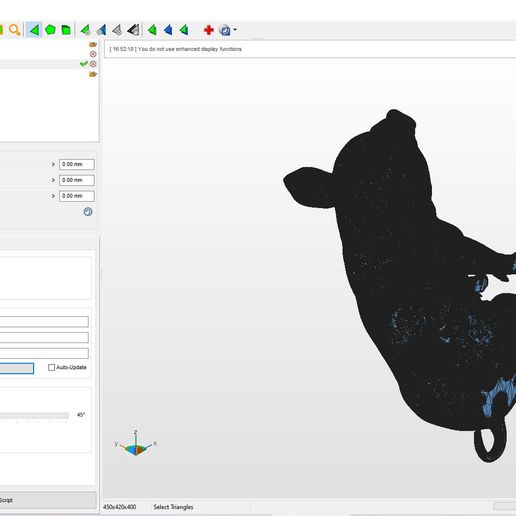The width and height of the screenshot is (516, 516).
Task: Focus the first 0.00 mm input field
Action: (x=77, y=164)
